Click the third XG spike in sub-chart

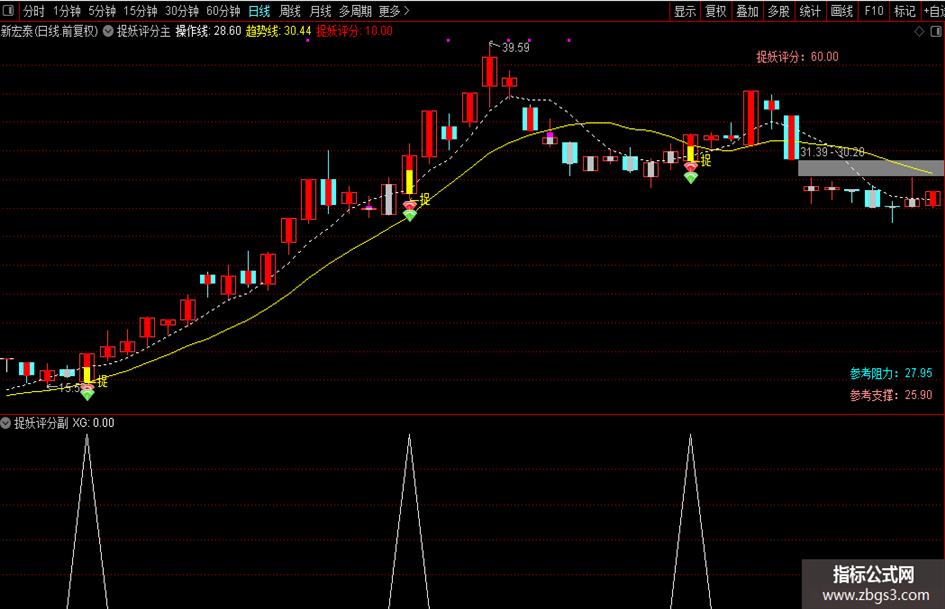(x=691, y=522)
